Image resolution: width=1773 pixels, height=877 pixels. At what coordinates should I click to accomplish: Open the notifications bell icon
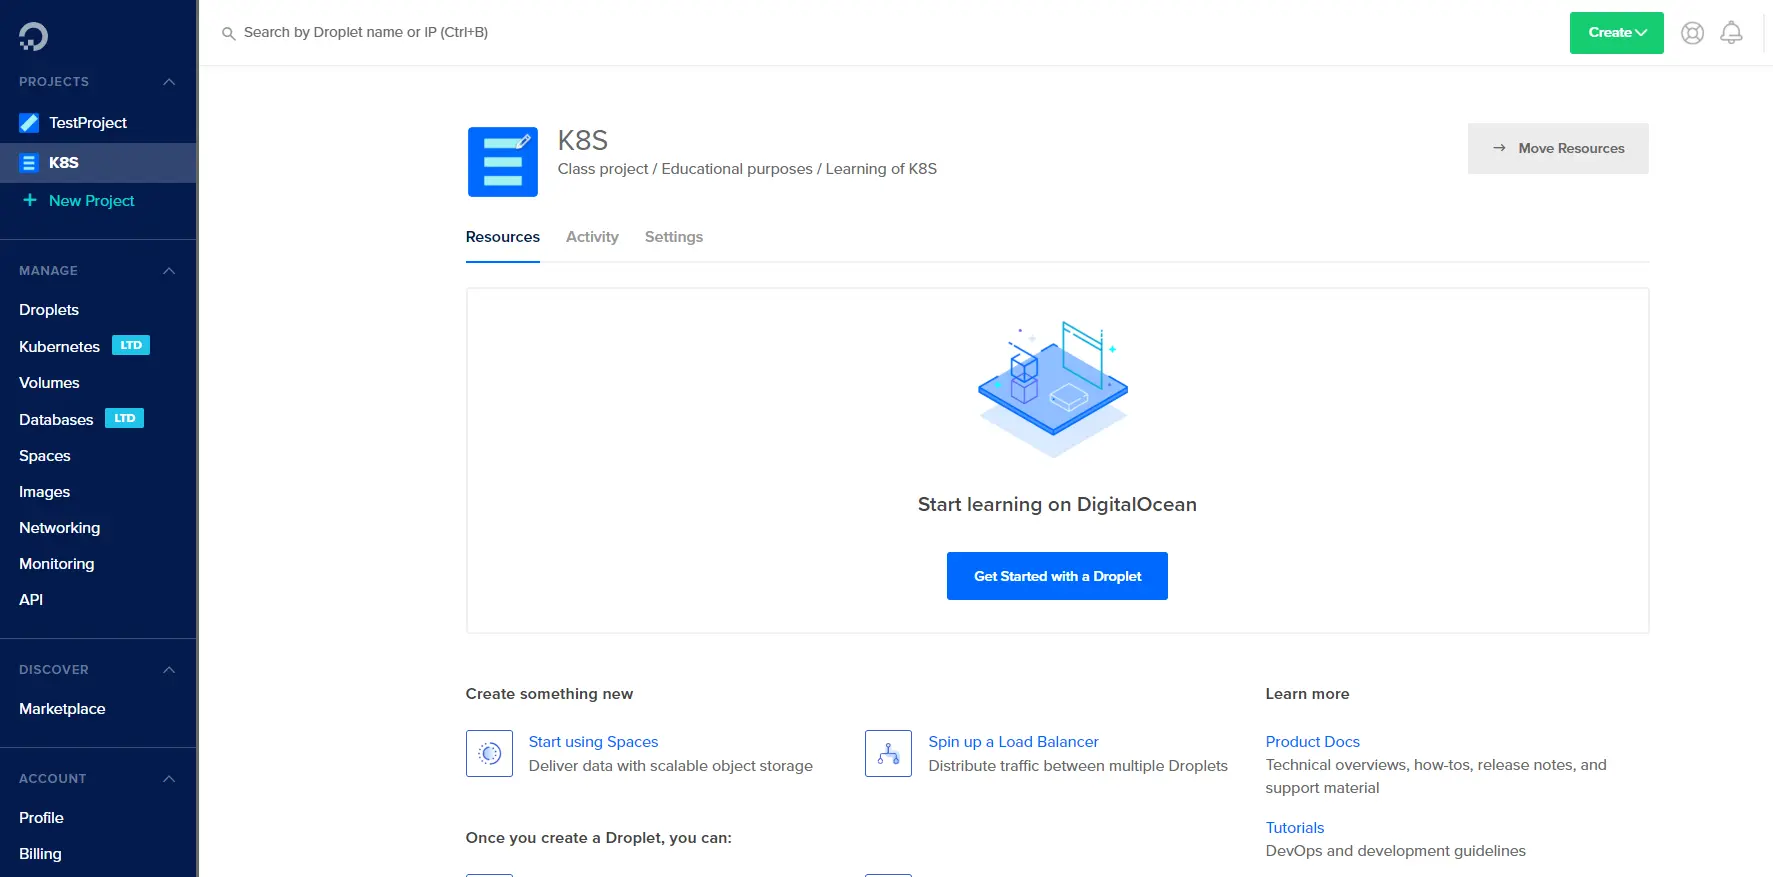[1731, 33]
